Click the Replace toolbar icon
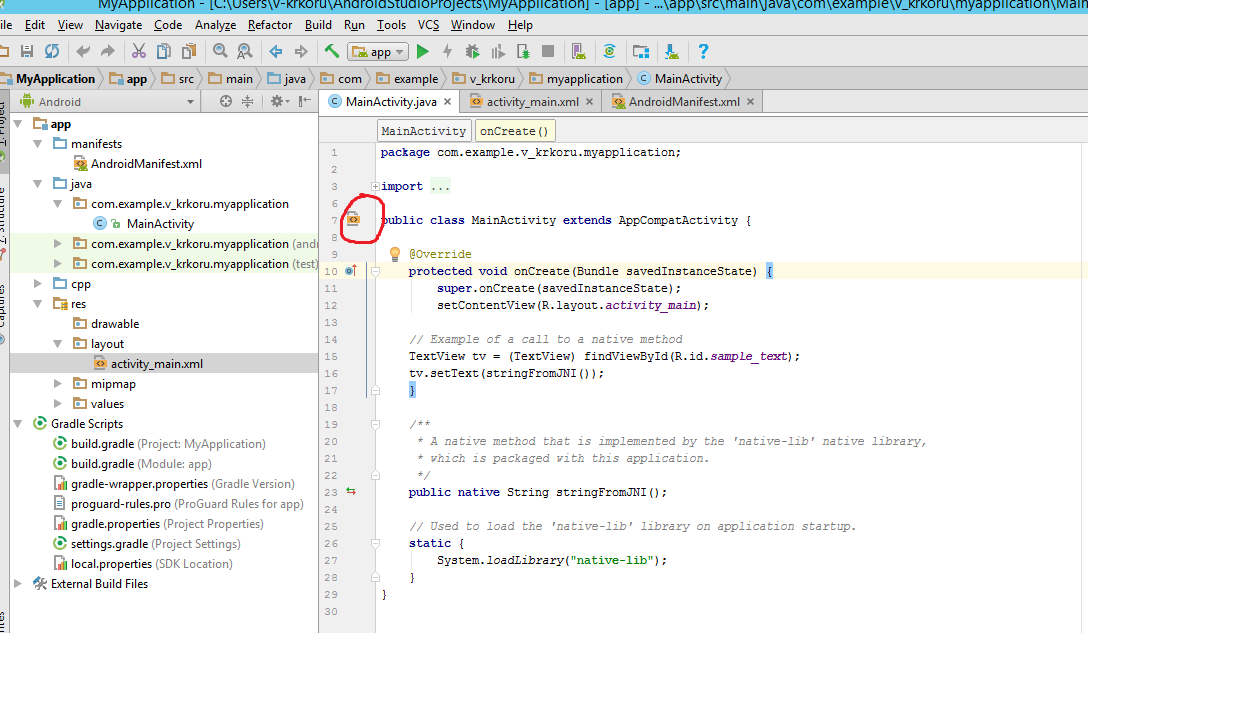This screenshot has height=716, width=1249. 245,51
